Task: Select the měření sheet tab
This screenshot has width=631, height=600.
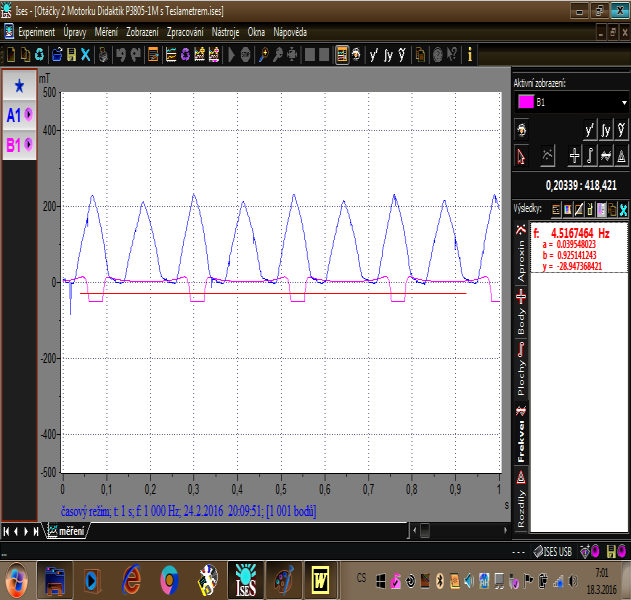Action: coord(66,531)
